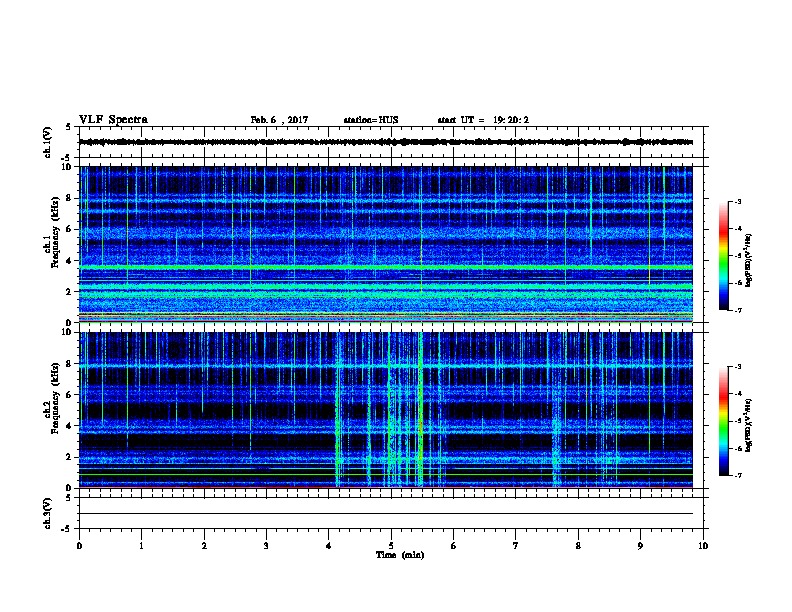Click the "5" tick on ch.1(V) axis
Image resolution: width=792 pixels, height=612 pixels.
click(68, 127)
